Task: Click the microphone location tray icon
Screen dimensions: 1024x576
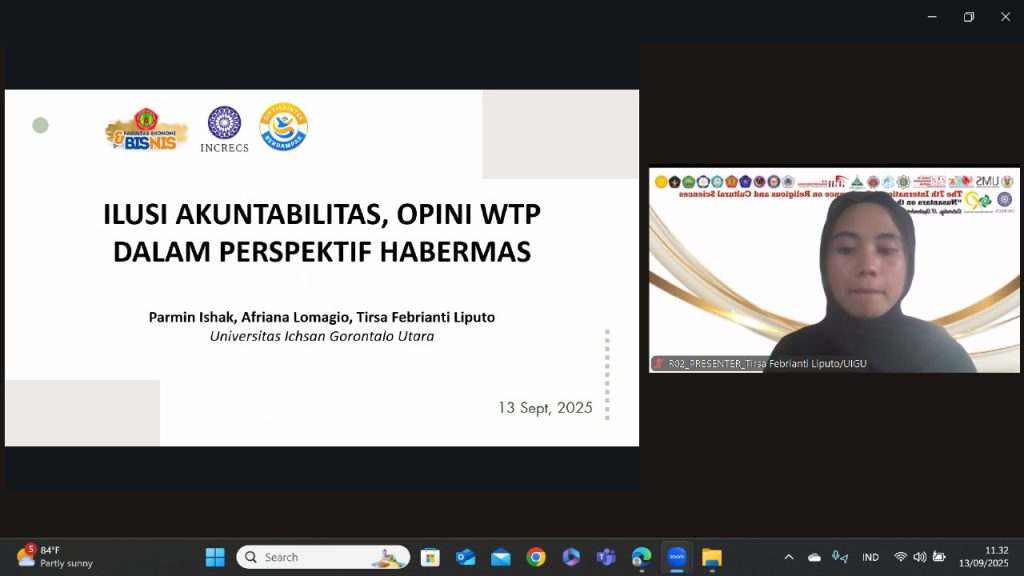Action: 840,557
